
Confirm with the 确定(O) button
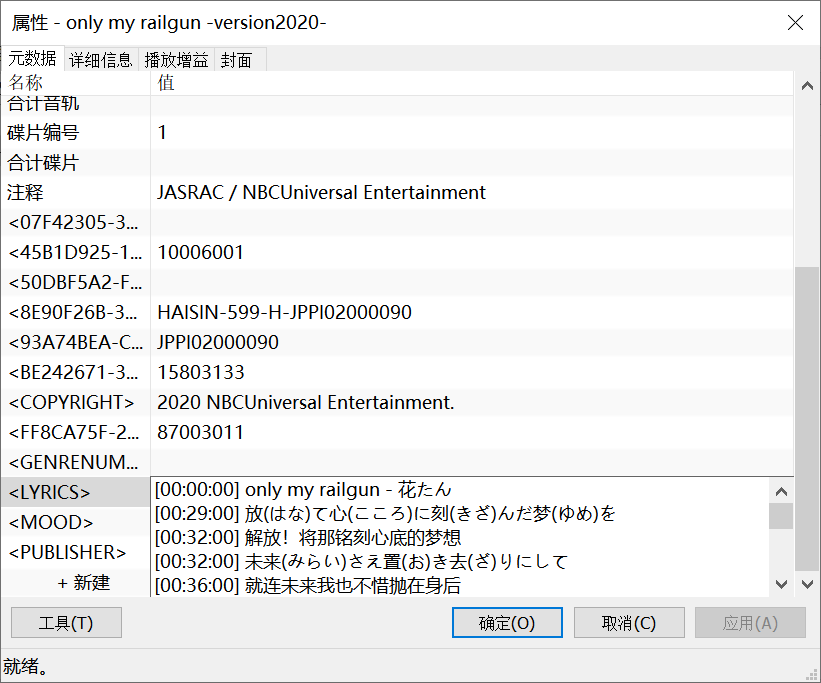[507, 623]
